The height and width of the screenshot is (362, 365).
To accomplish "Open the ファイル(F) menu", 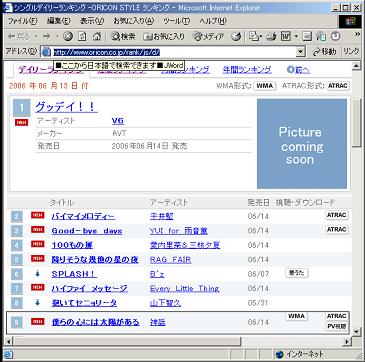I will pos(23,21).
